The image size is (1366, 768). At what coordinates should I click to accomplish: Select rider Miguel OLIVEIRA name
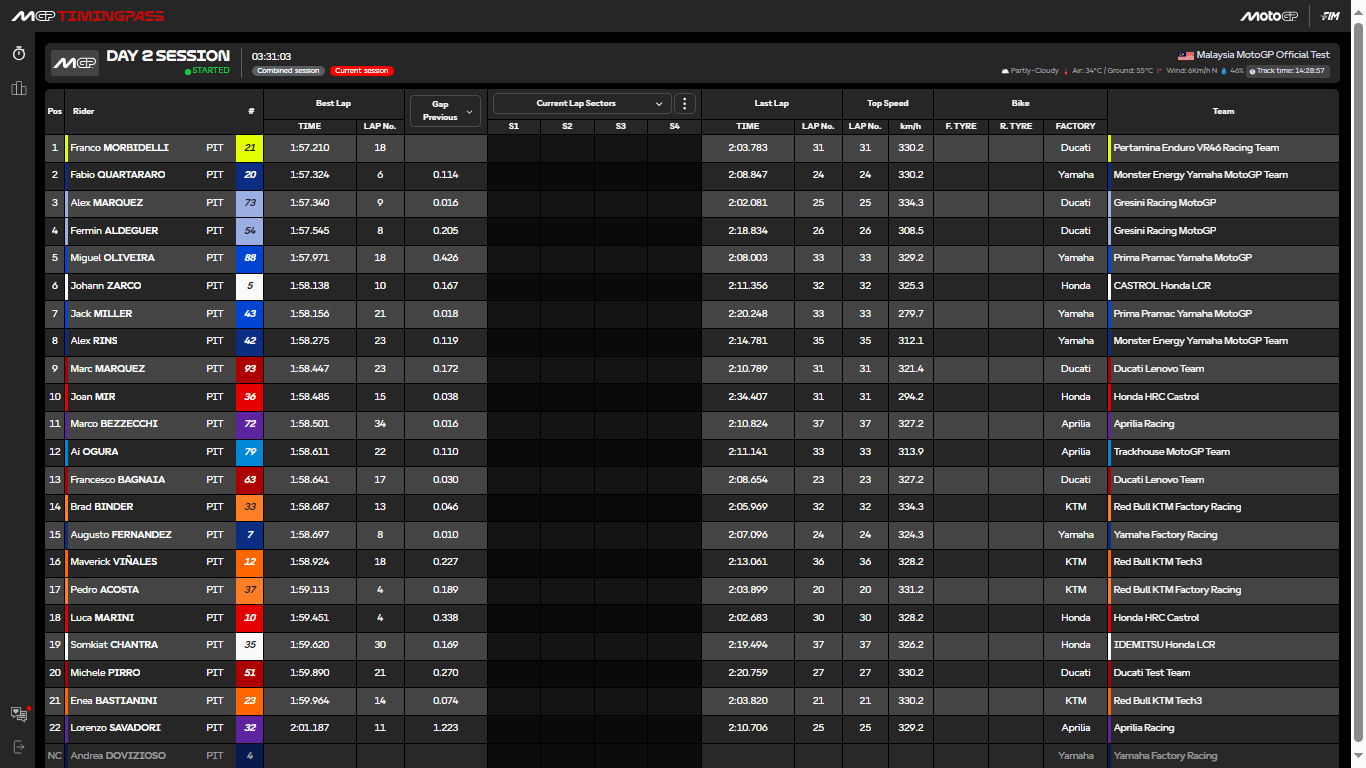113,258
